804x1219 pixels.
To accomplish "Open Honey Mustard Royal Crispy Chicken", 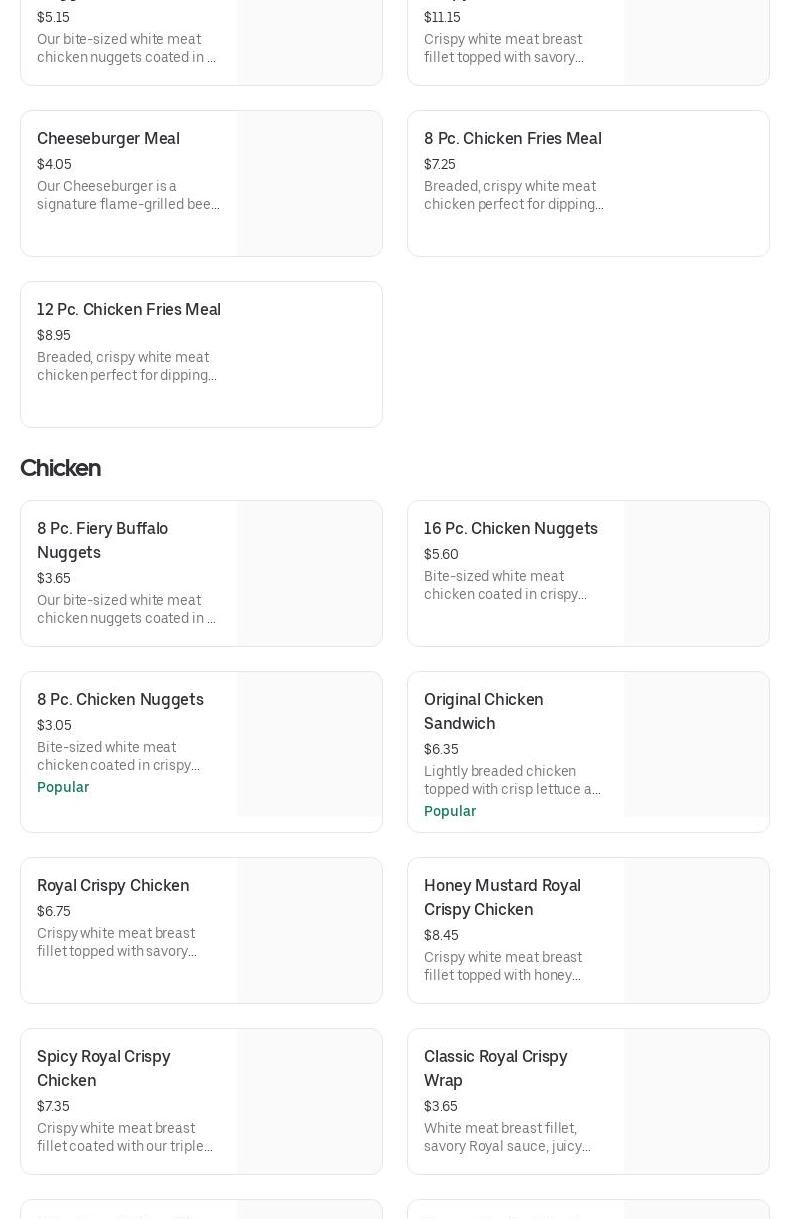I will click(x=502, y=897).
